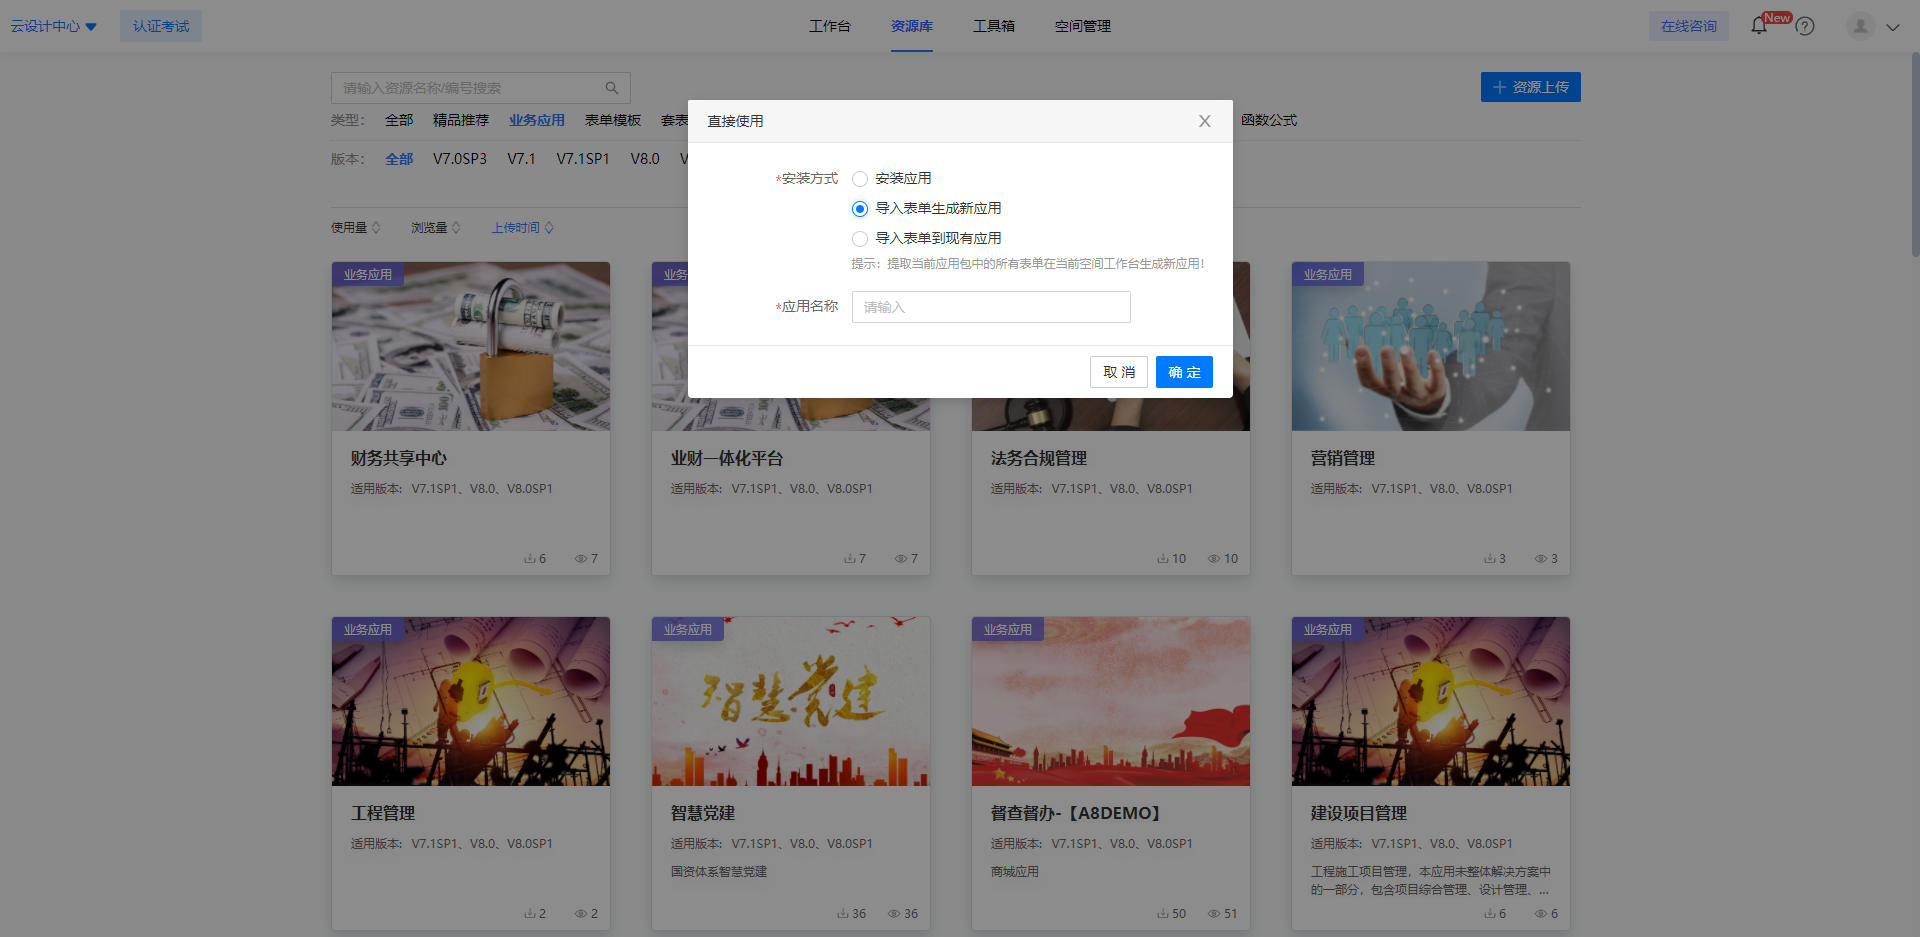The height and width of the screenshot is (937, 1920).
Task: Click the page vertical scrollbar
Action: pyautogui.click(x=1915, y=155)
